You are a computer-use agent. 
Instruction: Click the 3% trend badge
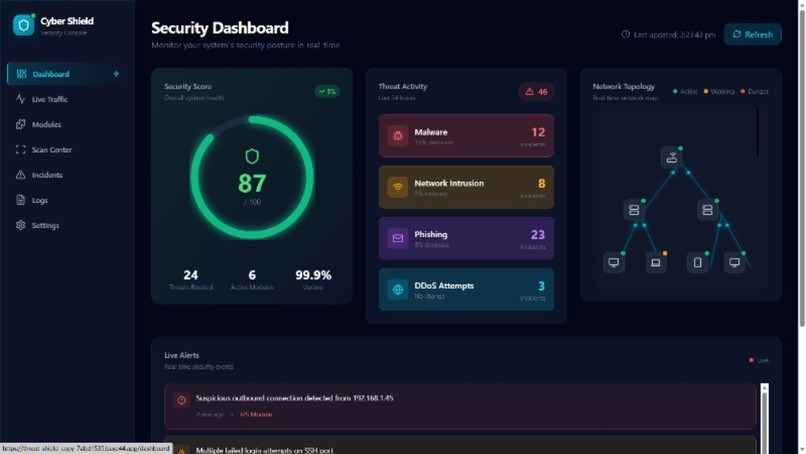pyautogui.click(x=327, y=92)
